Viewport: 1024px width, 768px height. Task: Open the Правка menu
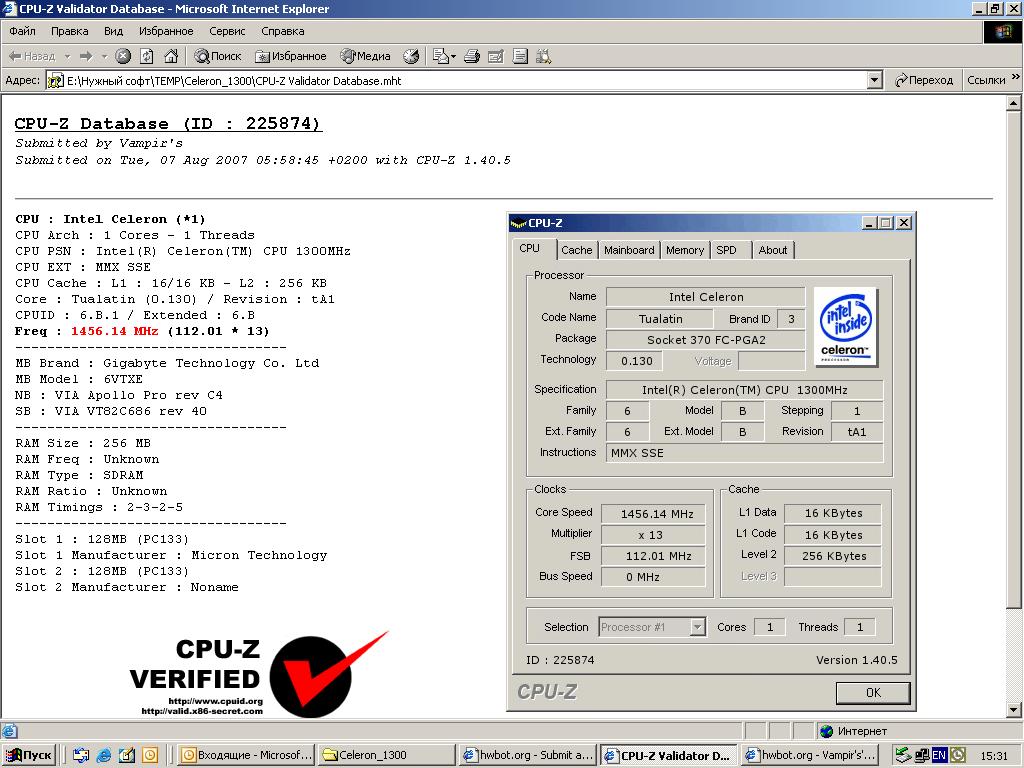click(69, 31)
